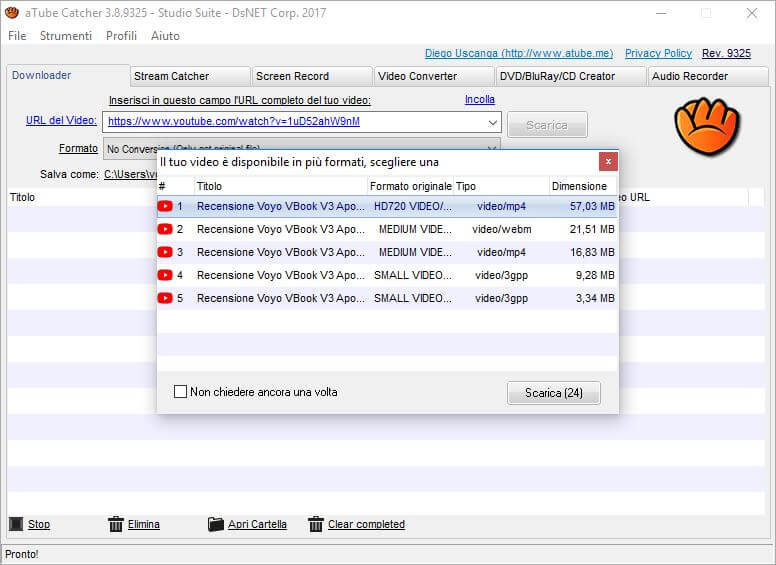Click the Tipo column header
Screen dimensions: 776x565
[501, 186]
